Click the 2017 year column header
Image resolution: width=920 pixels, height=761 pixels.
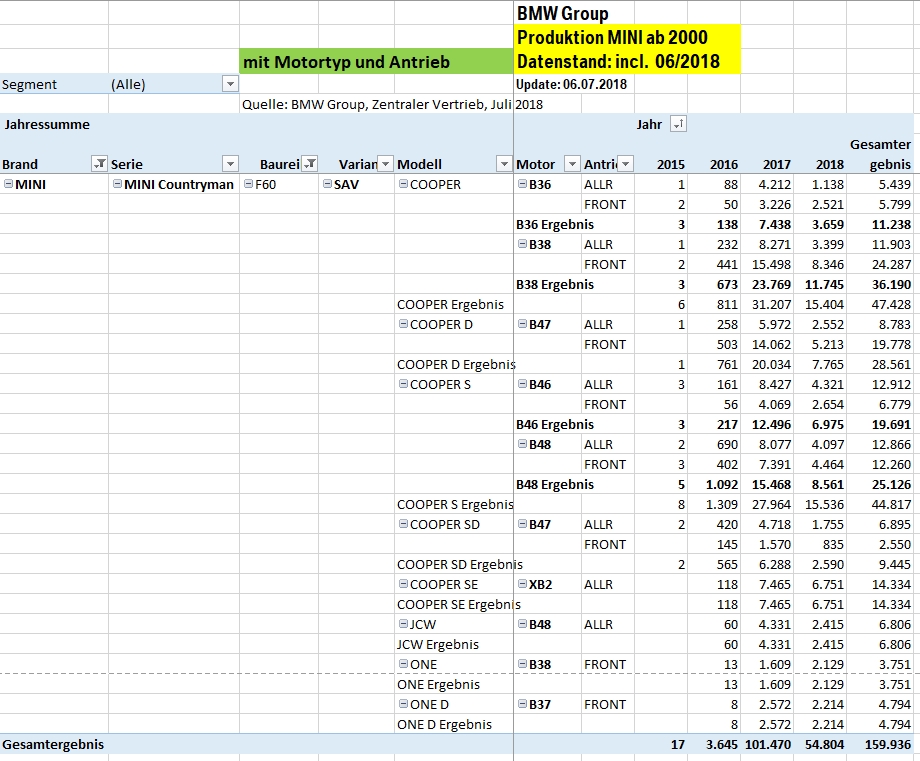click(x=777, y=164)
